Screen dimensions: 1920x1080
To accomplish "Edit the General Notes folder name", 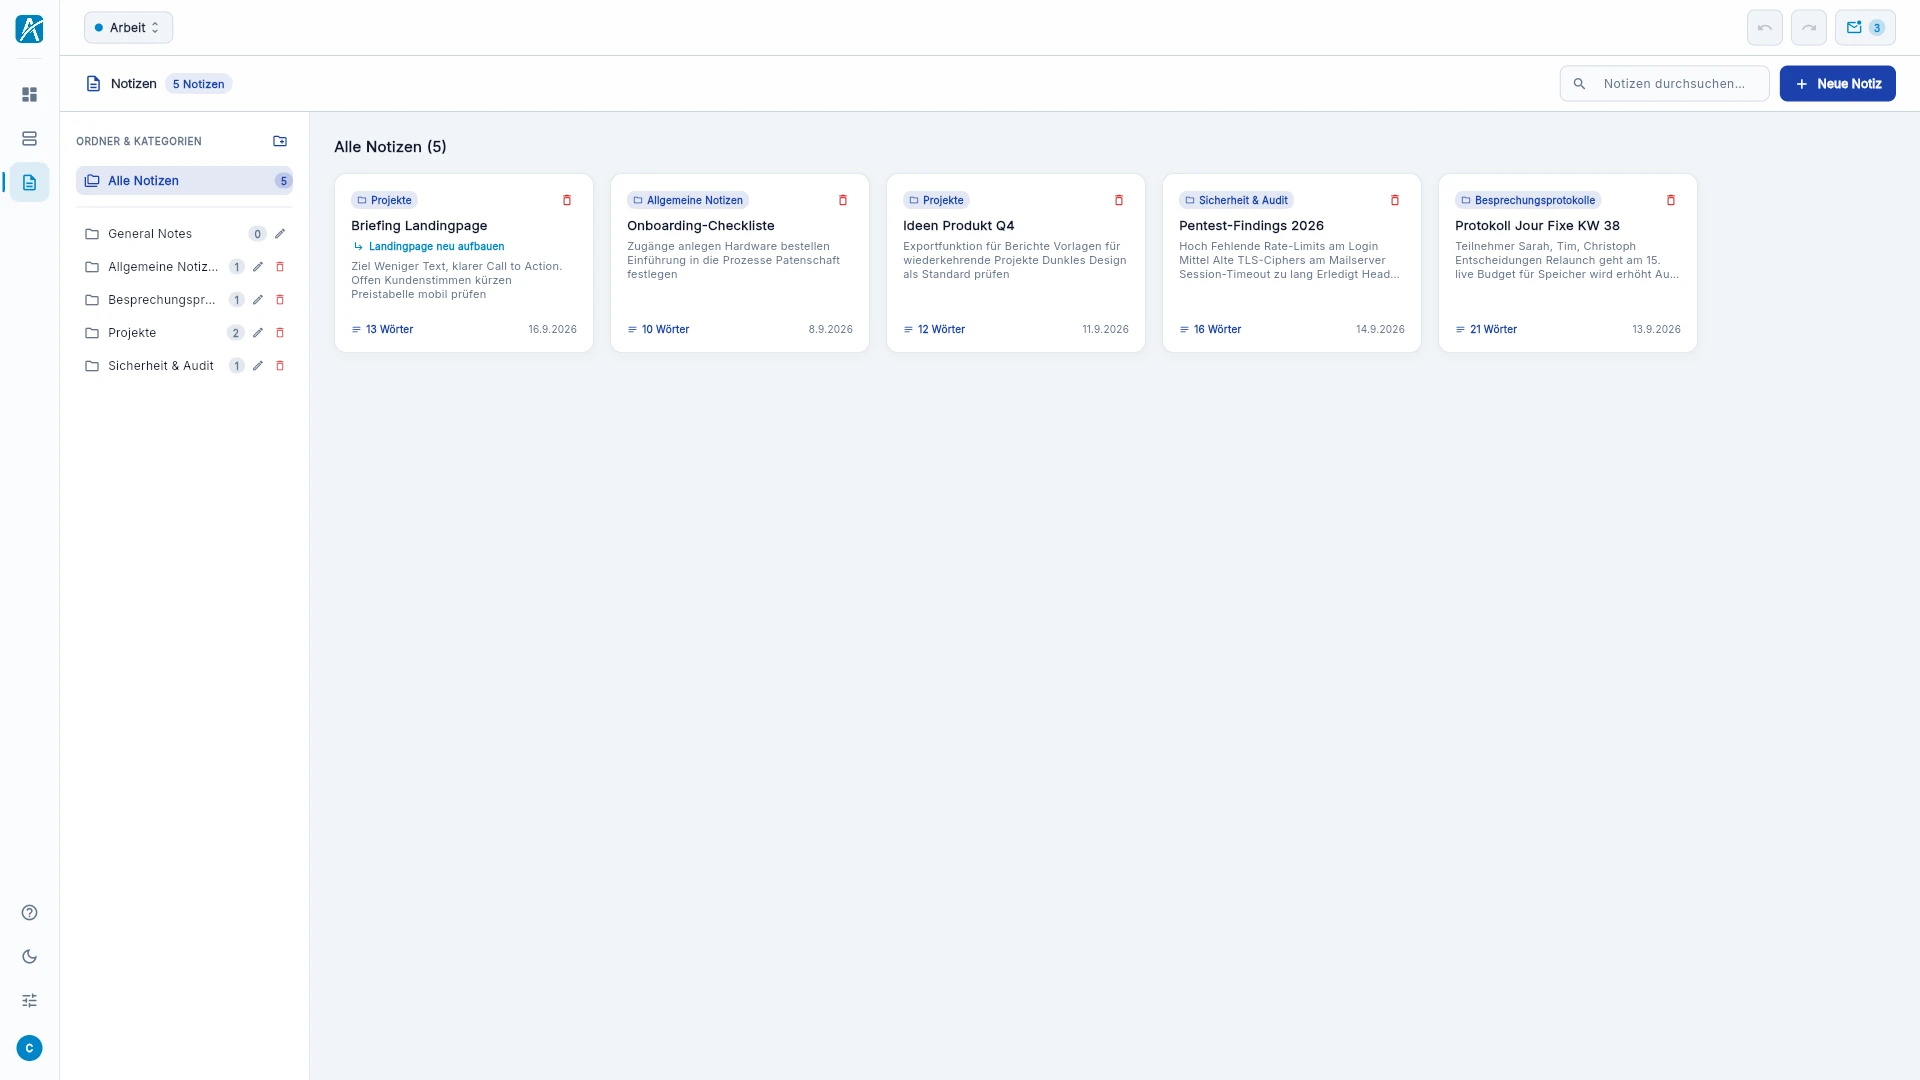I will pos(280,234).
